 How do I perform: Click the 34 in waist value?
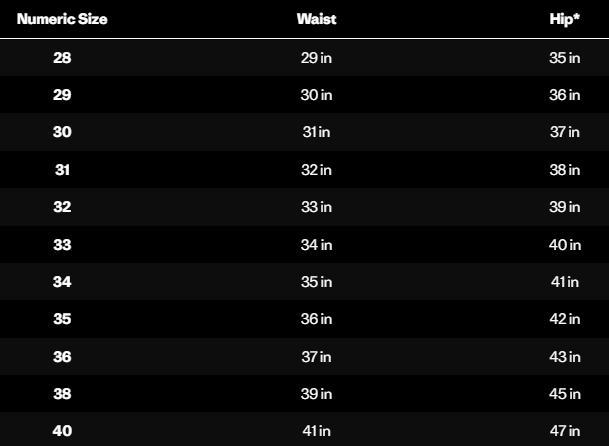(316, 245)
